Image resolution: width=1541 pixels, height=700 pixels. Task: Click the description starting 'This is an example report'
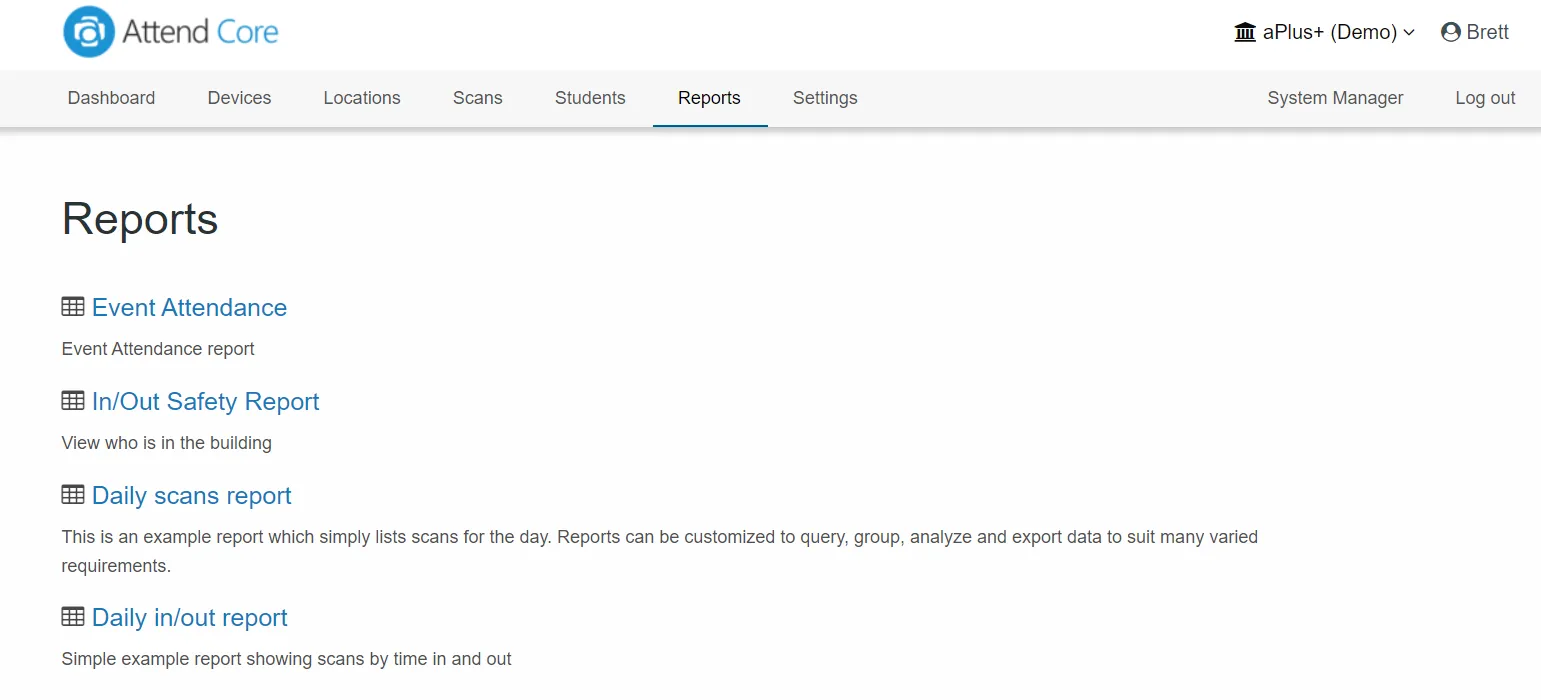(660, 551)
